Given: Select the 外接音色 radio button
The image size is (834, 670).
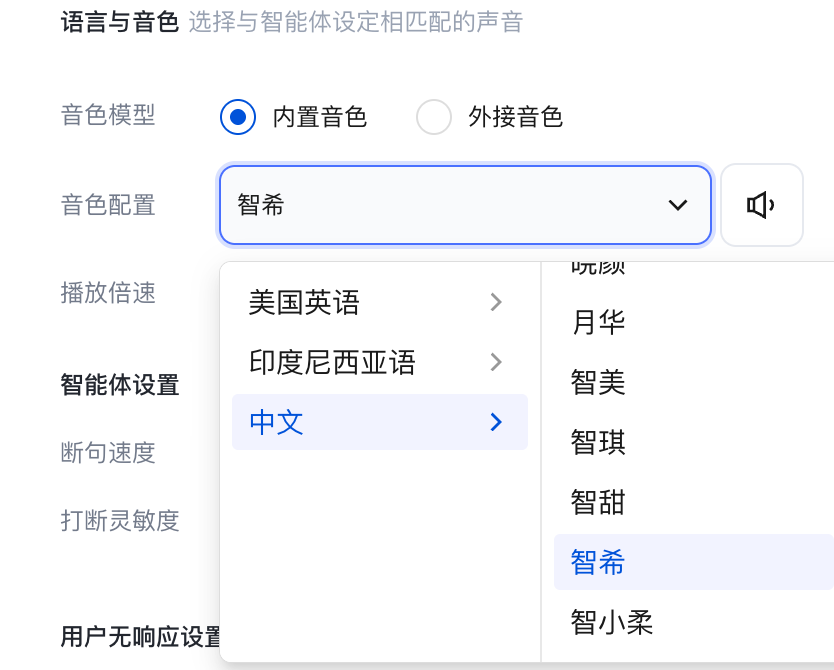Looking at the screenshot, I should [x=433, y=117].
